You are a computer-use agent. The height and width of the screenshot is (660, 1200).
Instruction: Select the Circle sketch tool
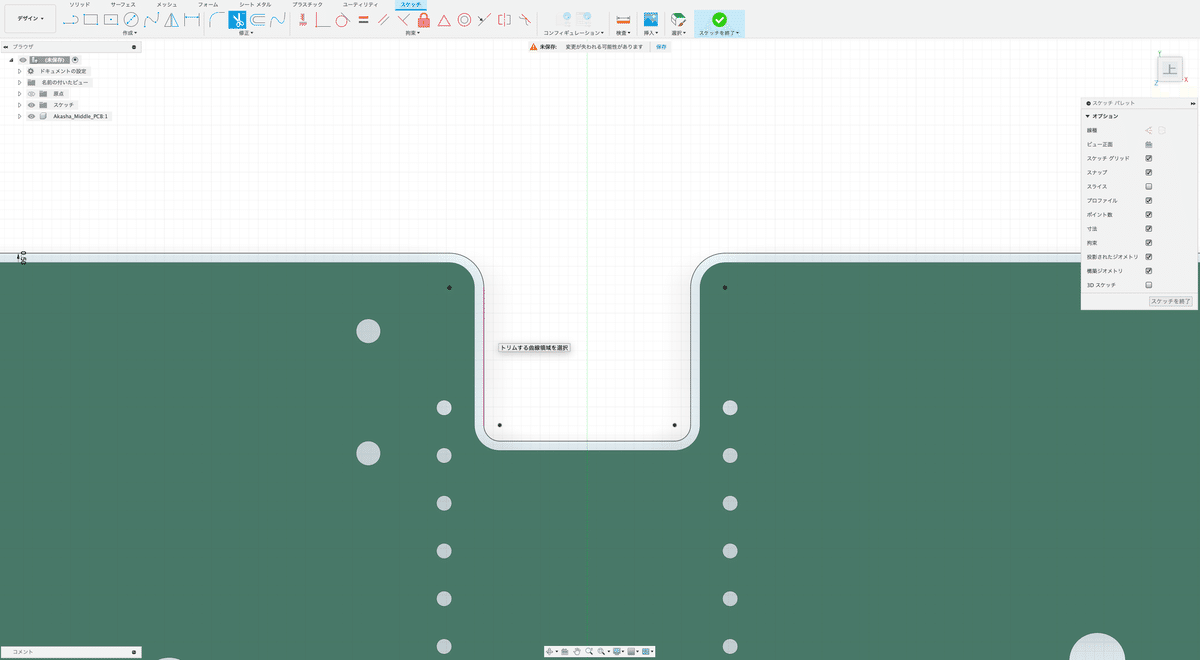tap(131, 19)
